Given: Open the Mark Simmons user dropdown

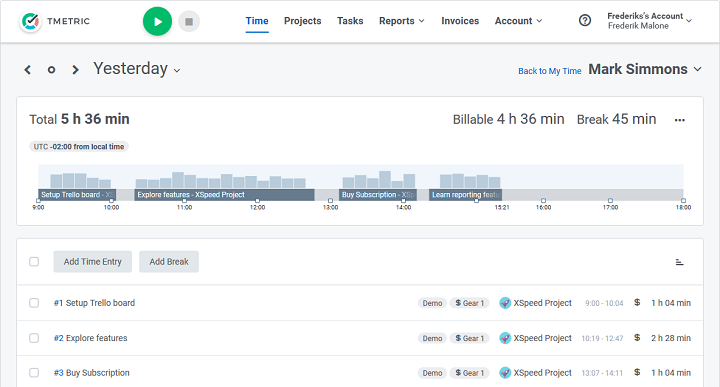Looking at the screenshot, I should click(x=645, y=69).
